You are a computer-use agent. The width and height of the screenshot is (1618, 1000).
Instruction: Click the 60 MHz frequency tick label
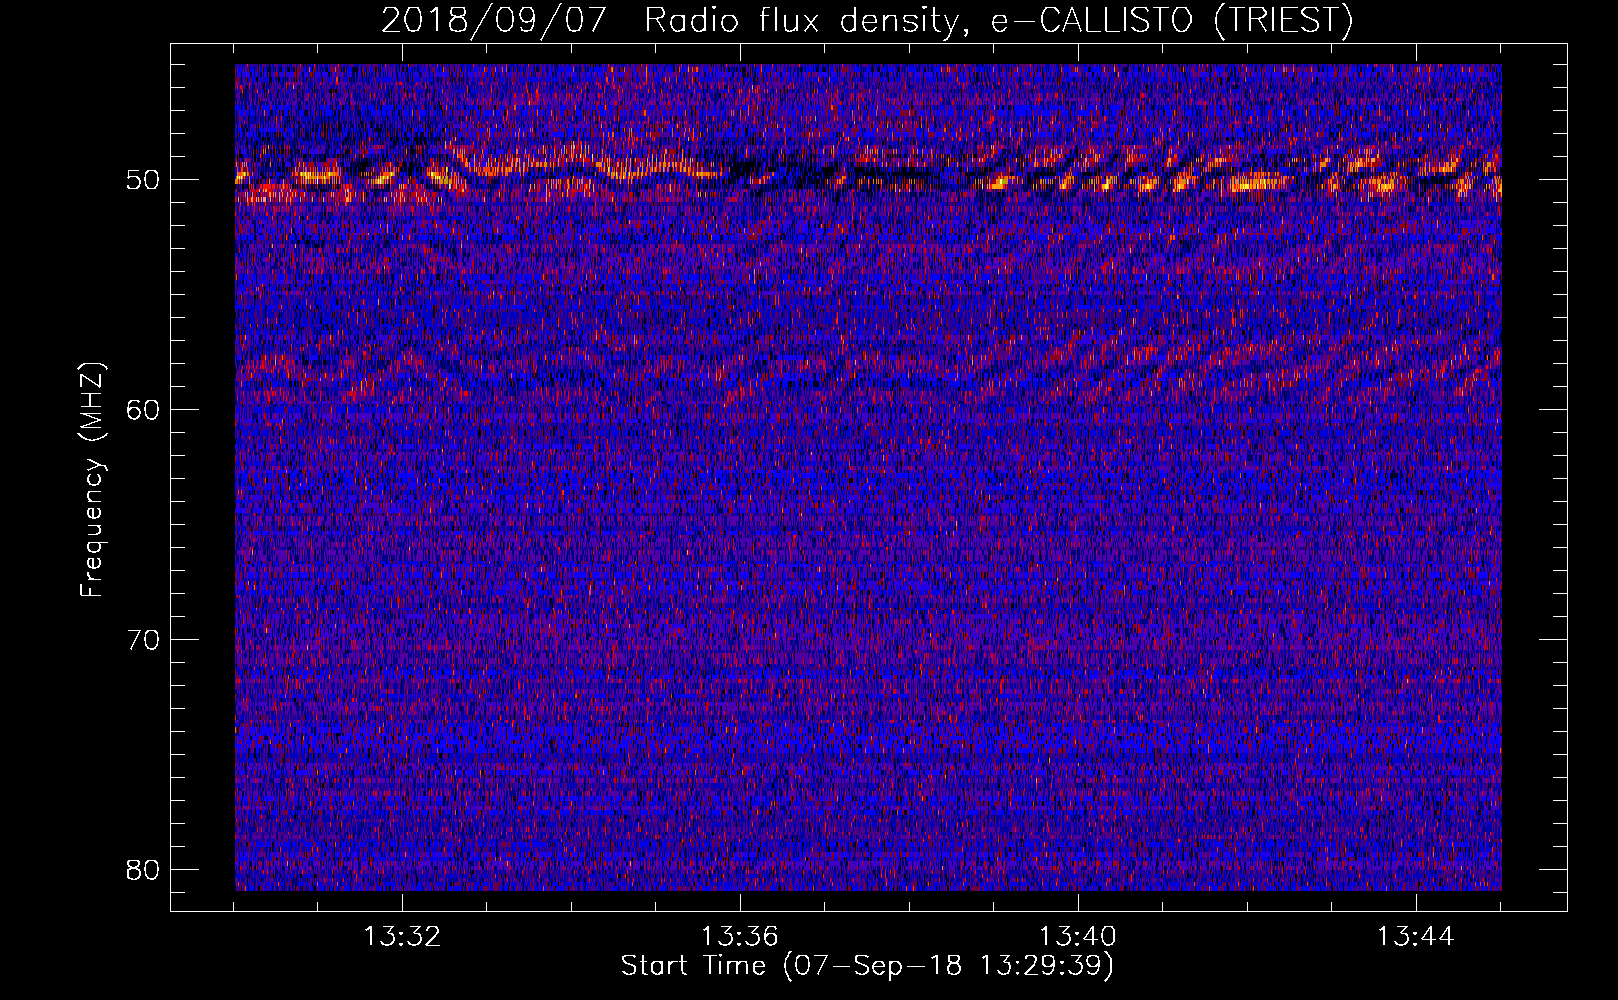point(143,410)
